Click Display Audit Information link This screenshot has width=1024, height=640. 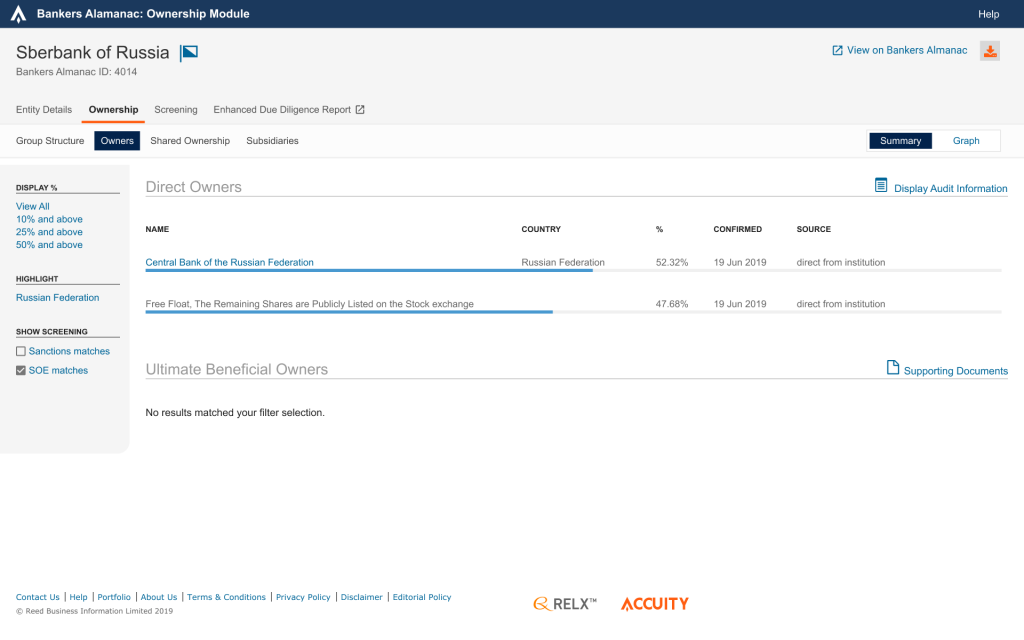pyautogui.click(x=950, y=189)
